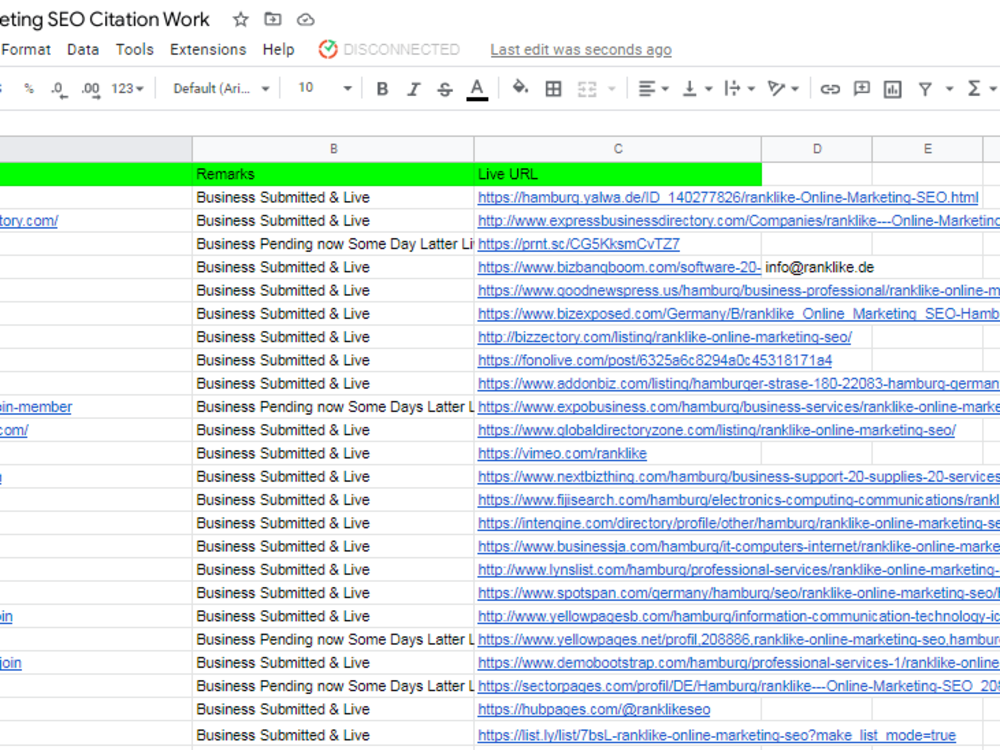Screen dimensions: 1000x750
Task: Insert a chart with the toolbar icon
Action: point(892,89)
